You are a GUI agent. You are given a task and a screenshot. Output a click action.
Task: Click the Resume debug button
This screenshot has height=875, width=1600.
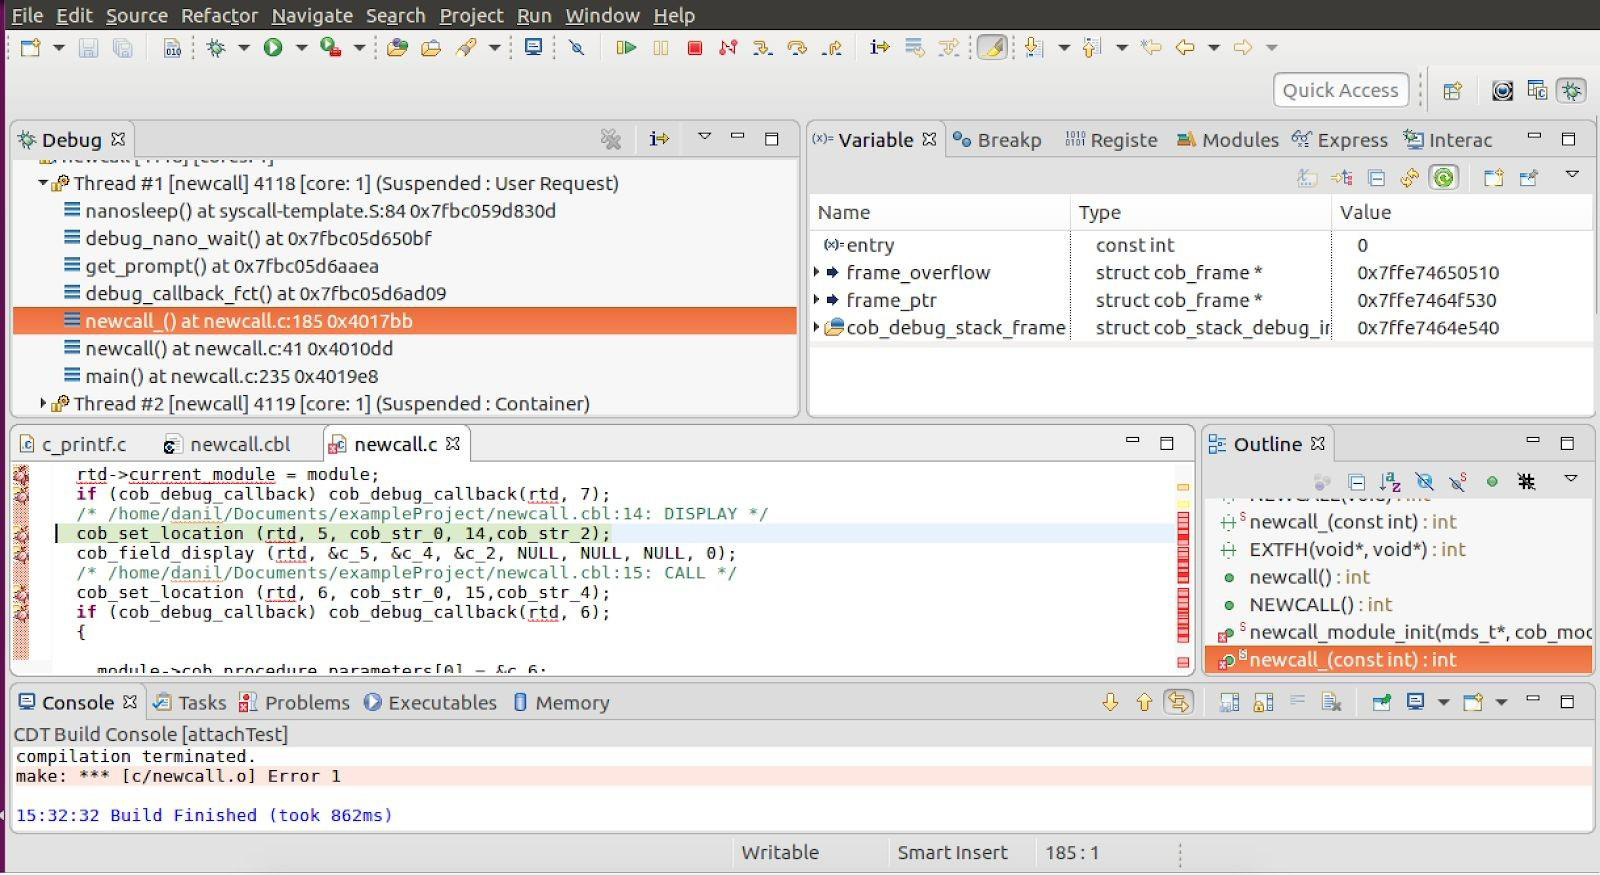626,47
